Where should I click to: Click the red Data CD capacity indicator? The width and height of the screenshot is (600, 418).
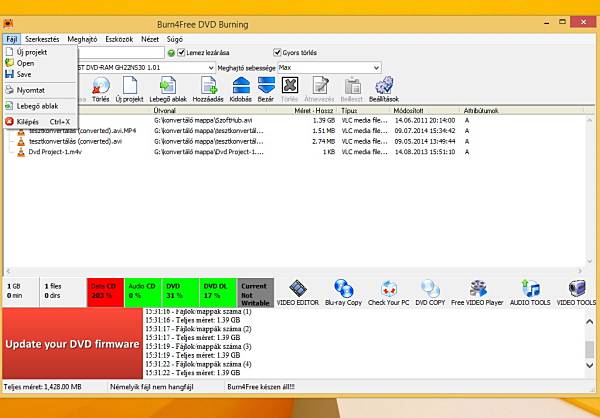pos(105,292)
